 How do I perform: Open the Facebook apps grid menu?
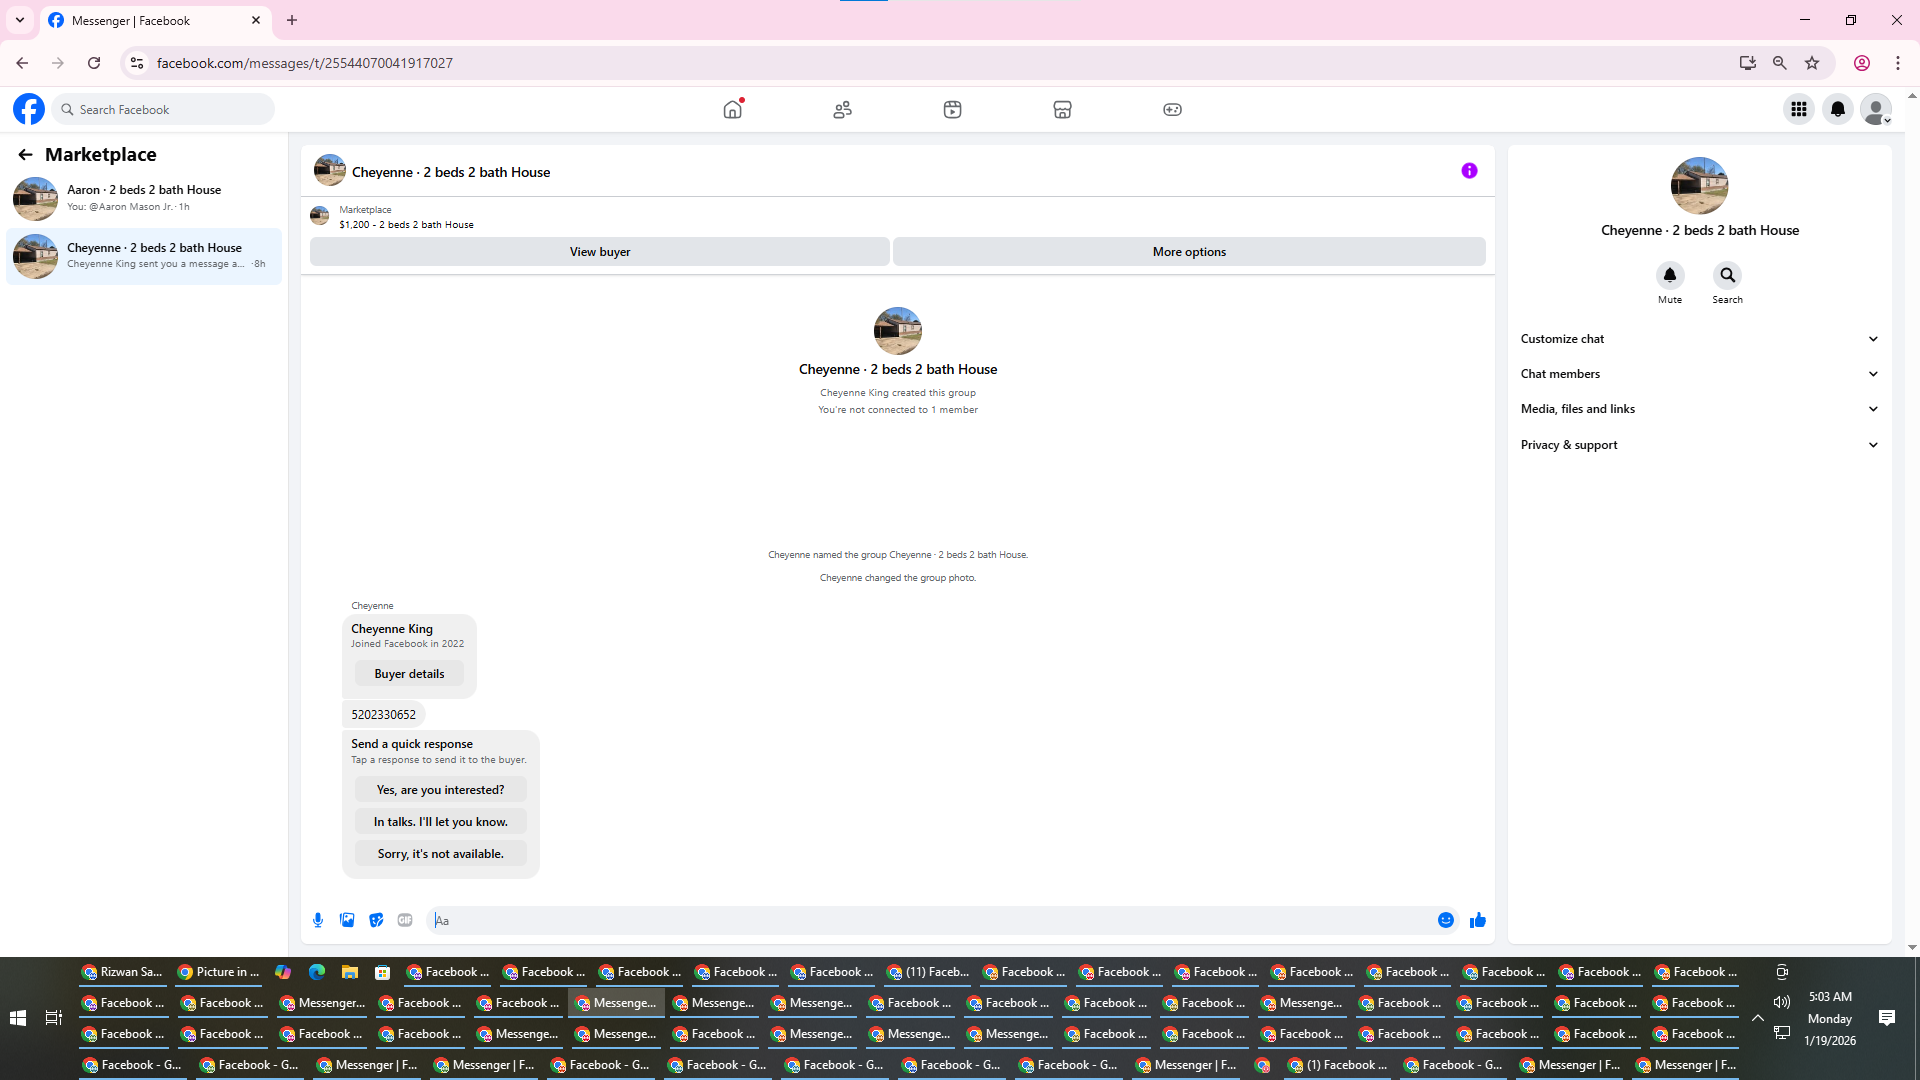pos(1799,109)
